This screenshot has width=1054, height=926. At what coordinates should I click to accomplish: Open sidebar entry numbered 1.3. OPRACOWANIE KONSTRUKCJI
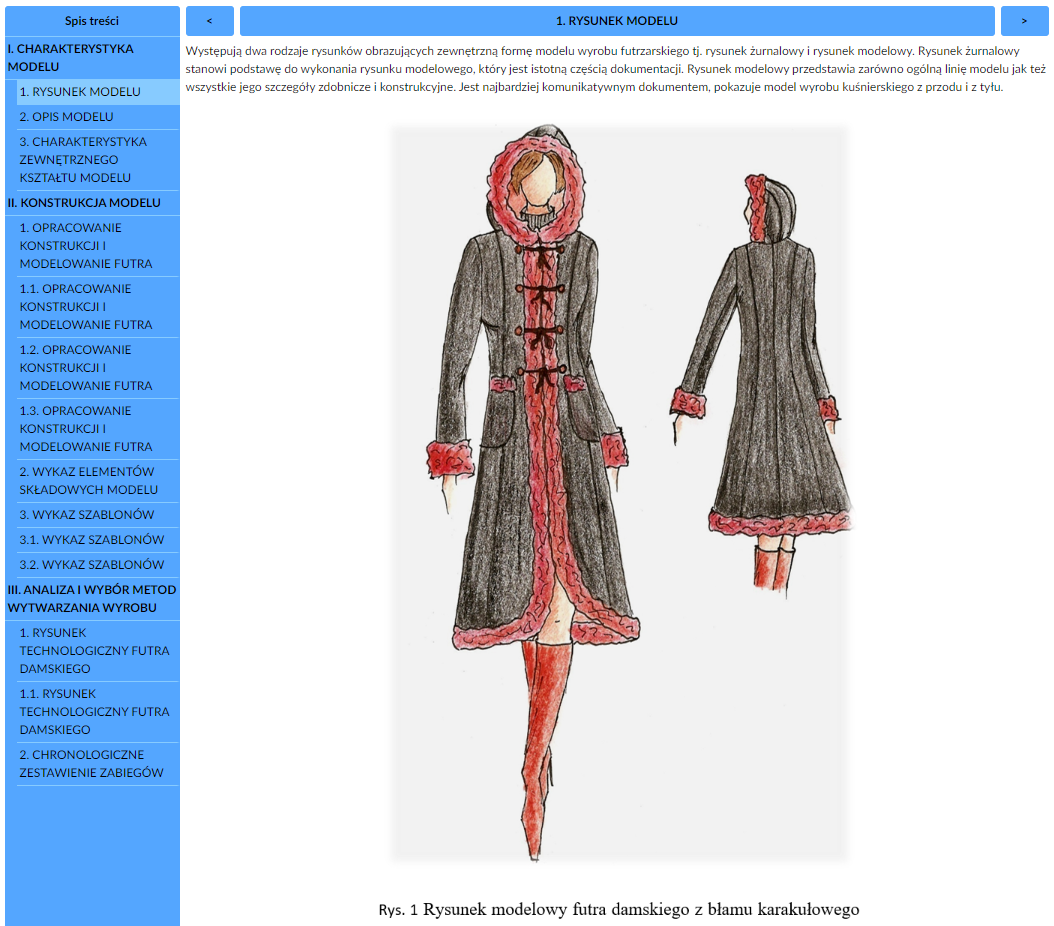[x=98, y=429]
